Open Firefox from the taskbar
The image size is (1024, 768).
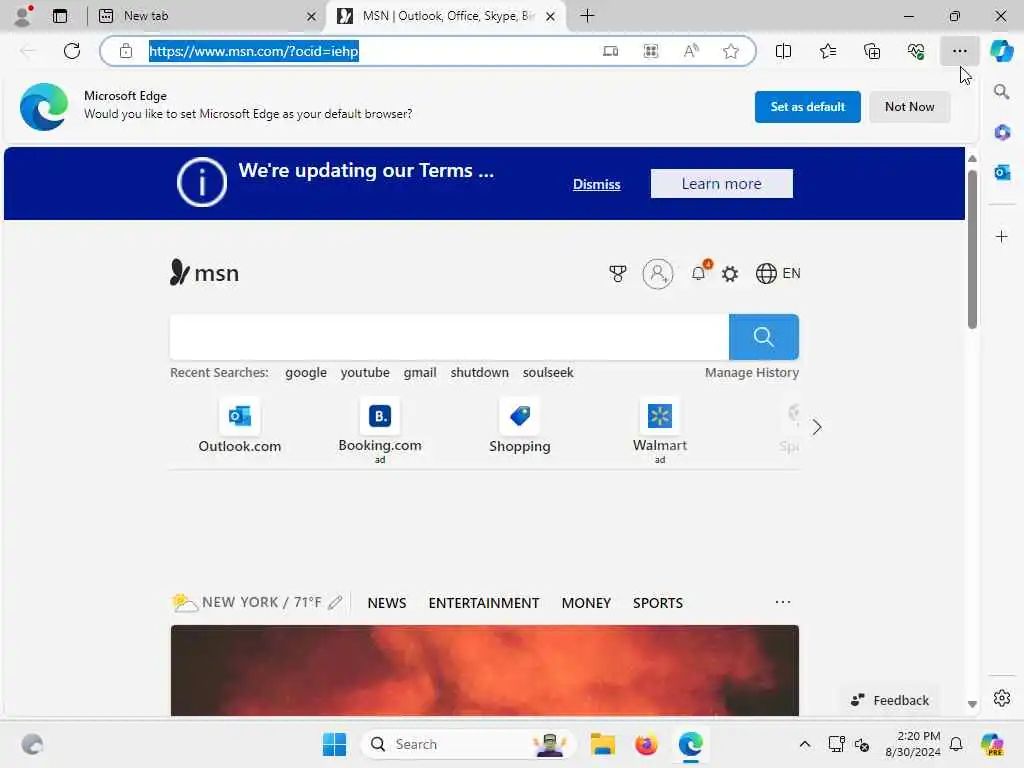(646, 744)
